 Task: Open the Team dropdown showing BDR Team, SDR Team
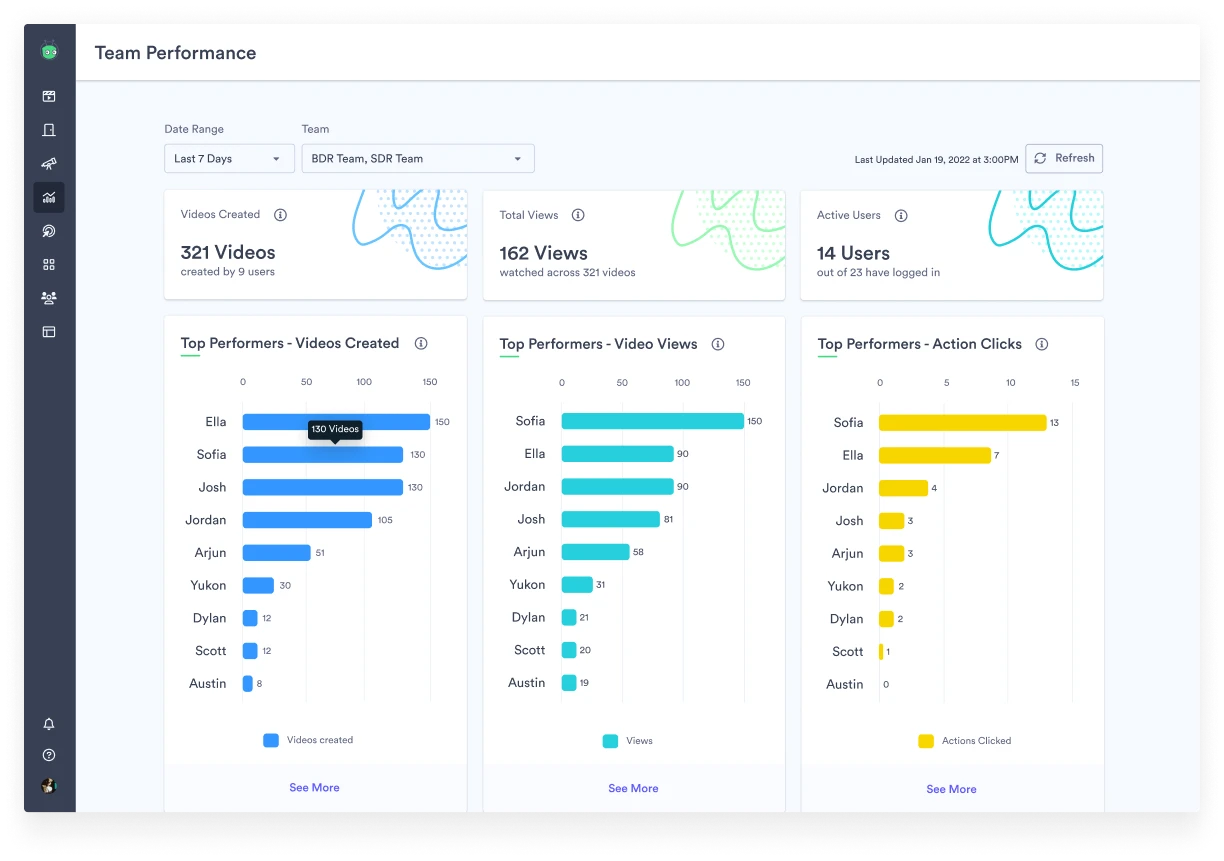[x=418, y=158]
